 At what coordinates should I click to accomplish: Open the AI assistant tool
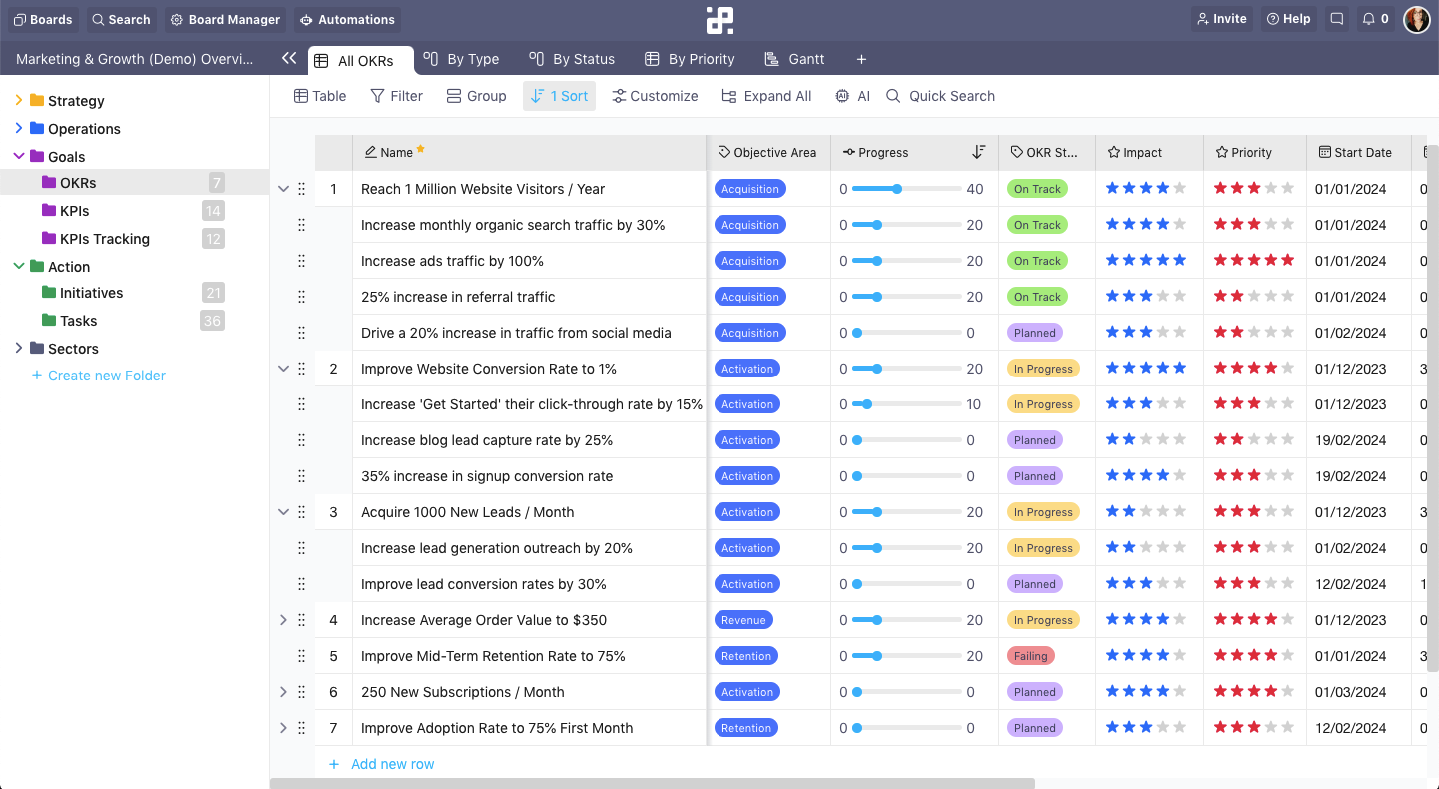[x=852, y=96]
